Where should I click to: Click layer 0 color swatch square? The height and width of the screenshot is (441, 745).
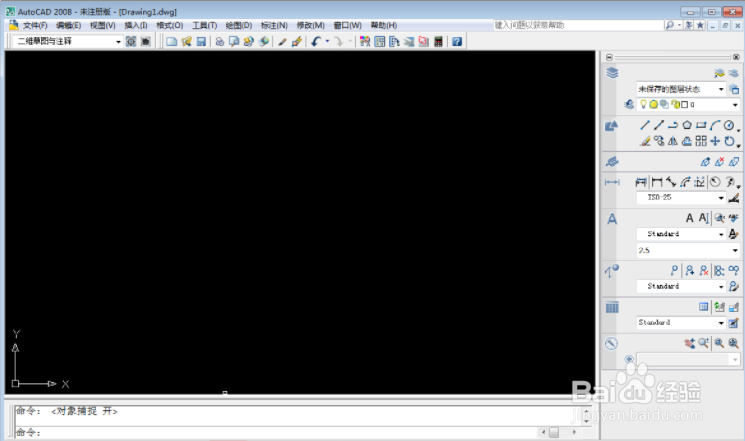tap(684, 105)
